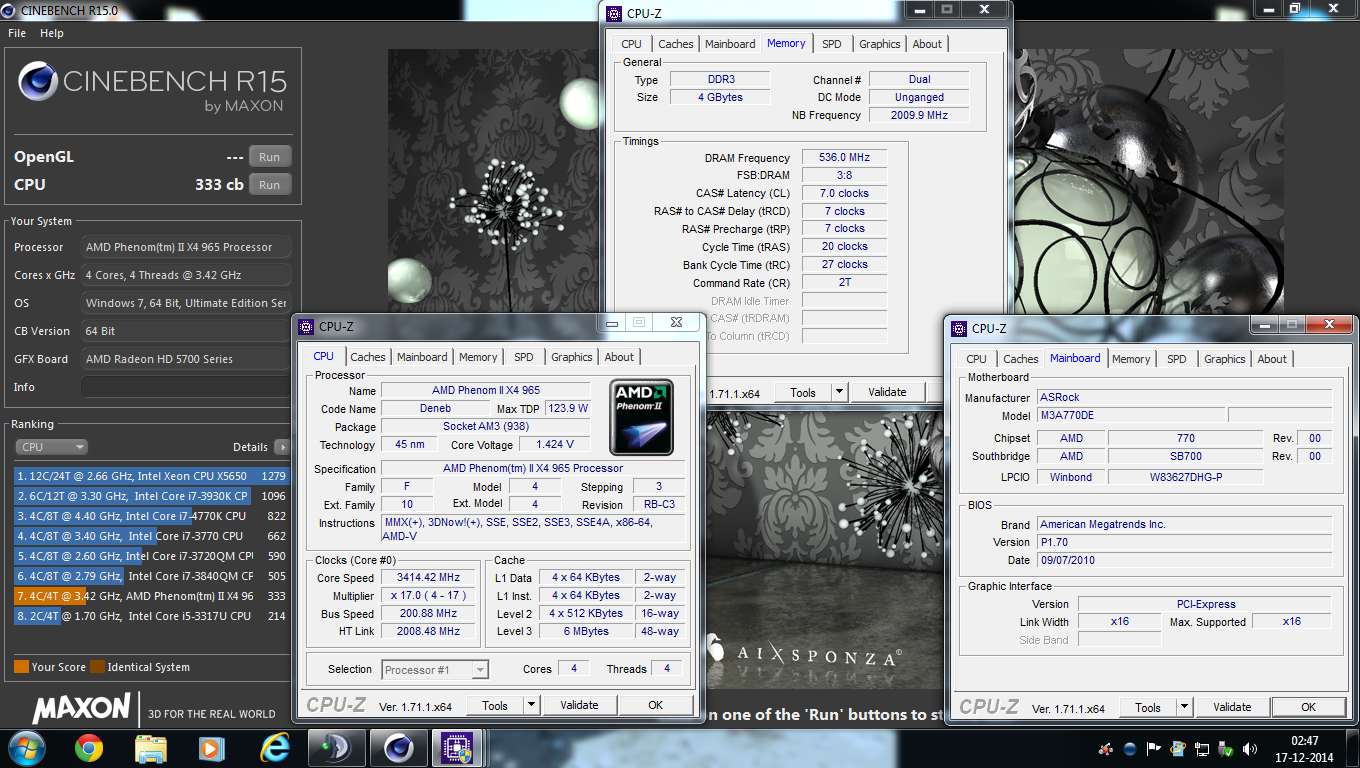1360x768 pixels.
Task: Click Tools button in CPU-Z Mainboard window
Action: pos(1148,707)
